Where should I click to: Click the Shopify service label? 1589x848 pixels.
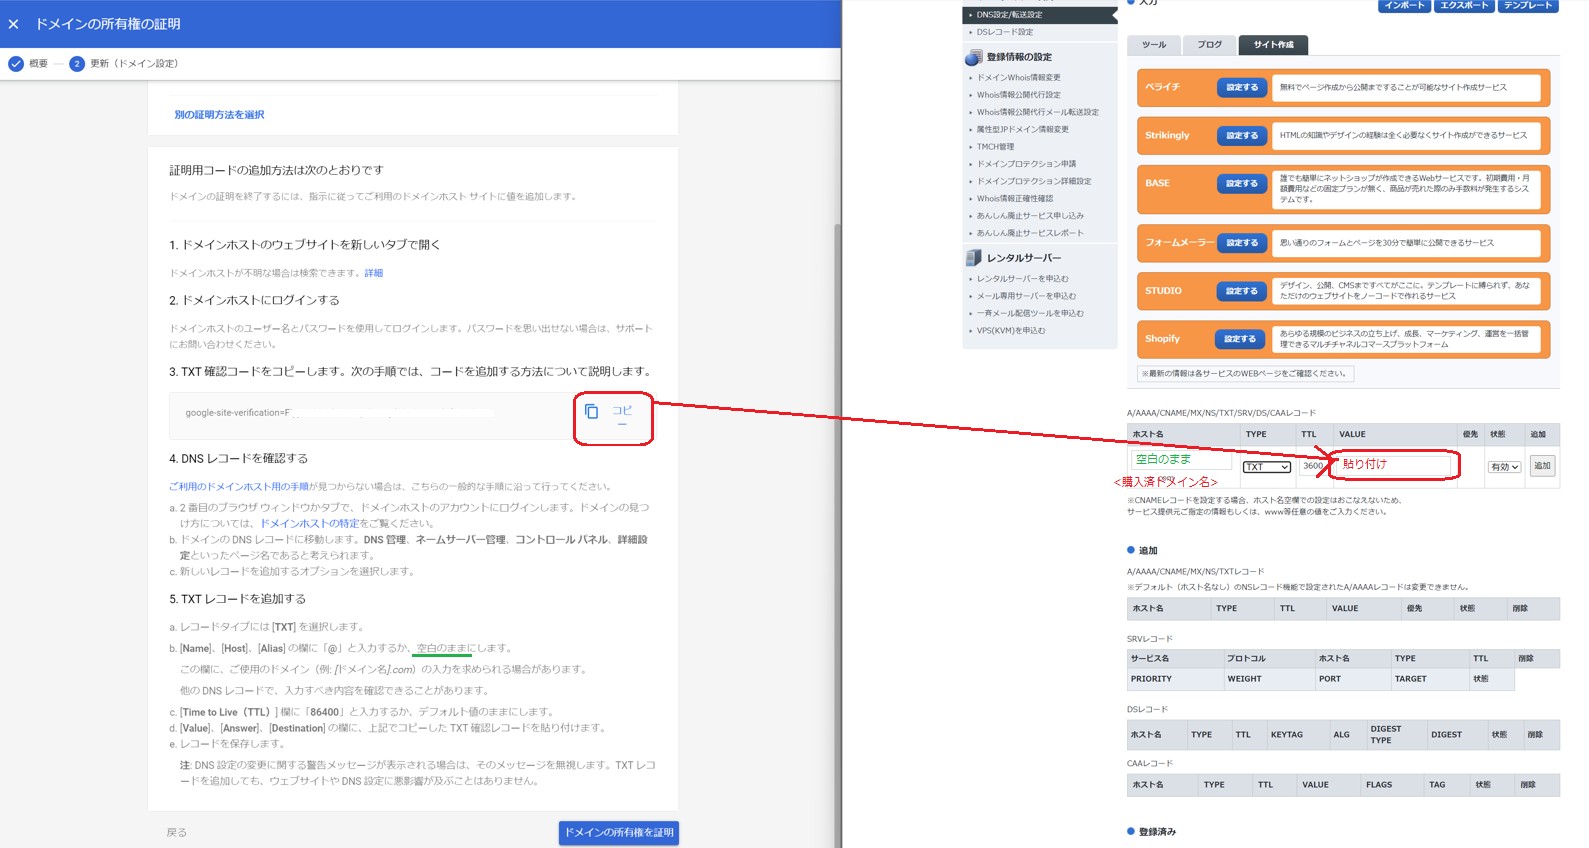(1162, 339)
